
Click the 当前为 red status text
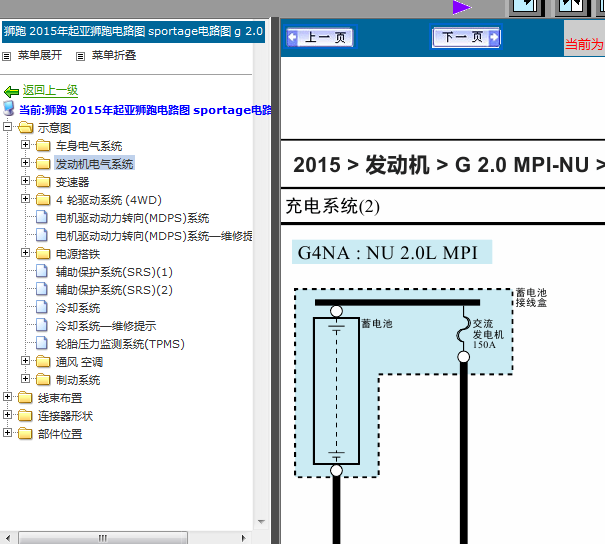585,44
